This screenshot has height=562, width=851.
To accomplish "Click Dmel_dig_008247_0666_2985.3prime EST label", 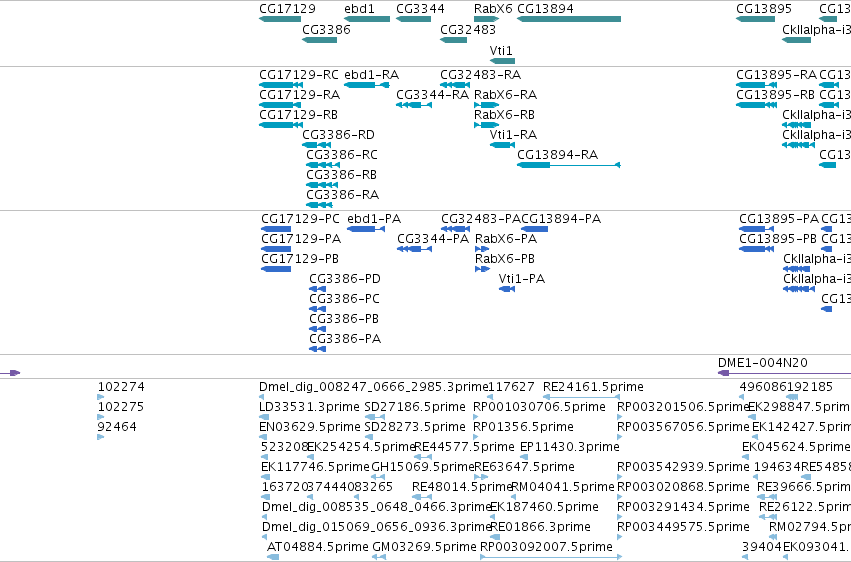I will [374, 387].
